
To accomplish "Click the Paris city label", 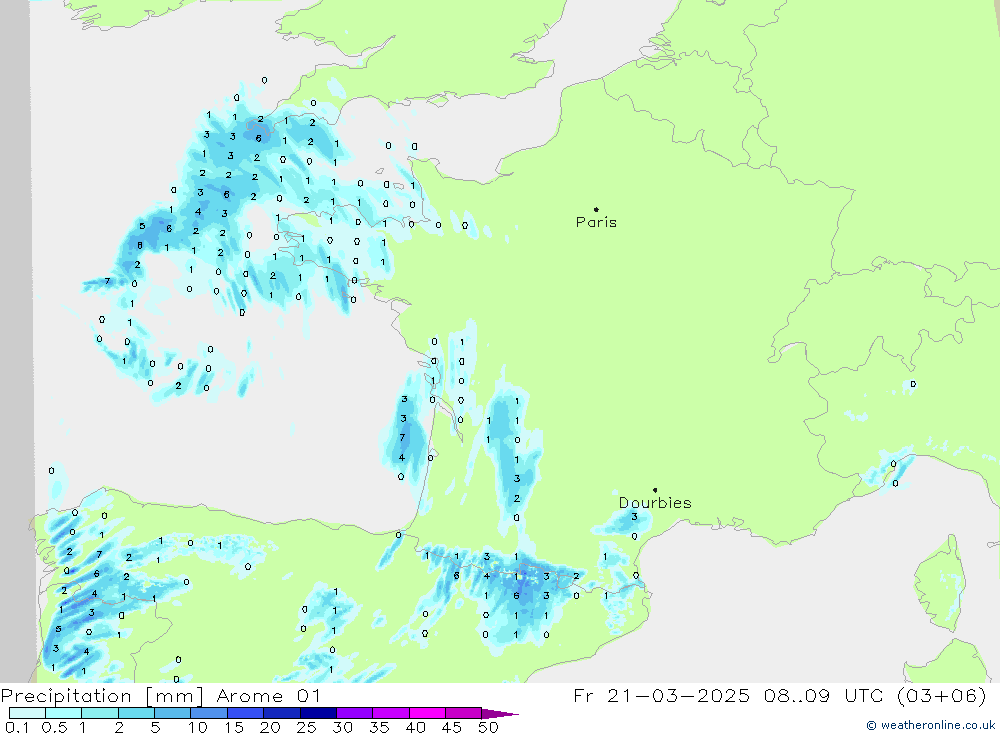I will pos(596,222).
